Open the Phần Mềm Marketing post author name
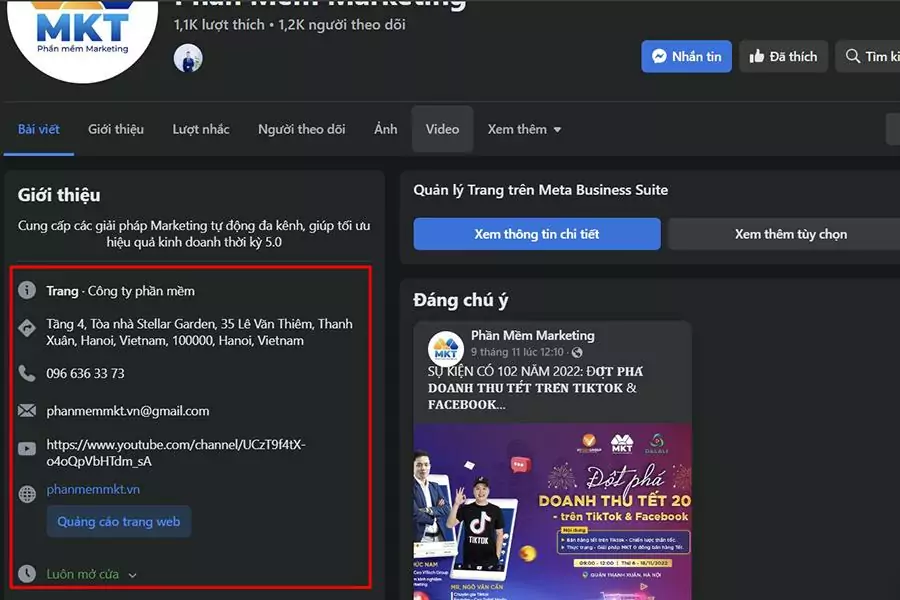Viewport: 900px width, 600px height. coord(533,335)
